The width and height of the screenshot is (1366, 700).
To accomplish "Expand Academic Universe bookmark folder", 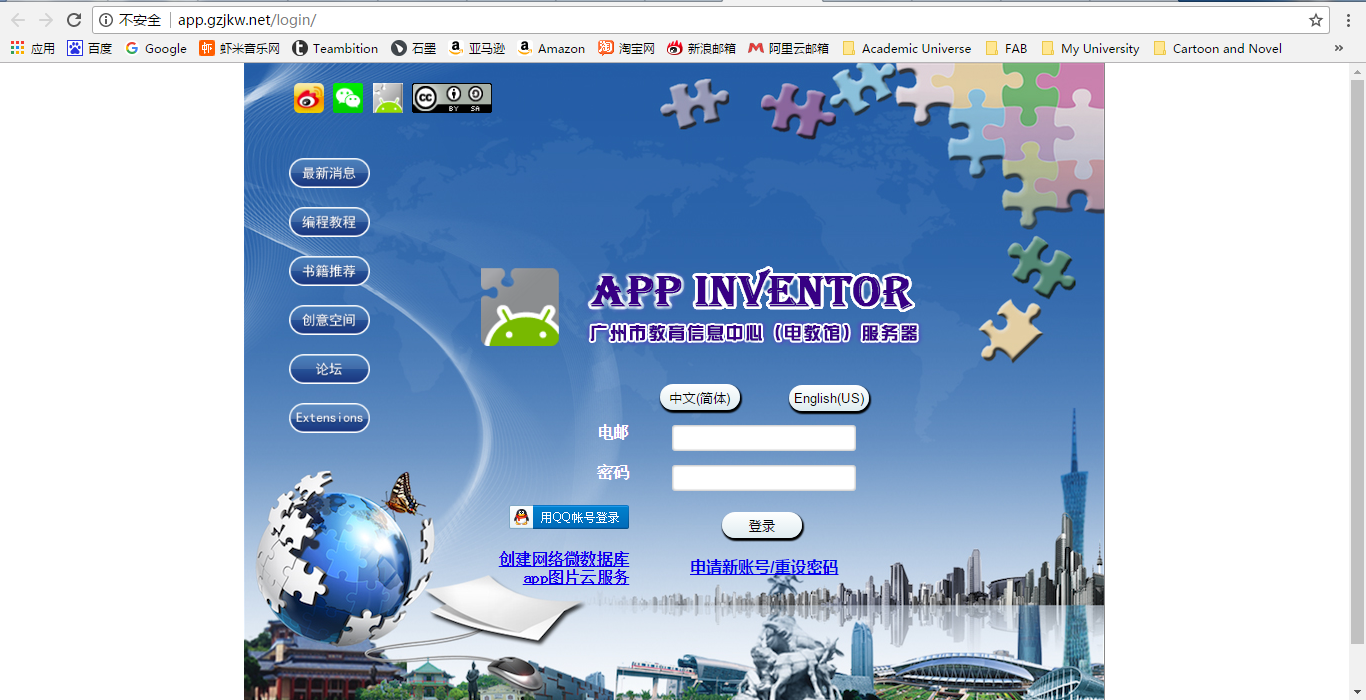I will point(907,48).
